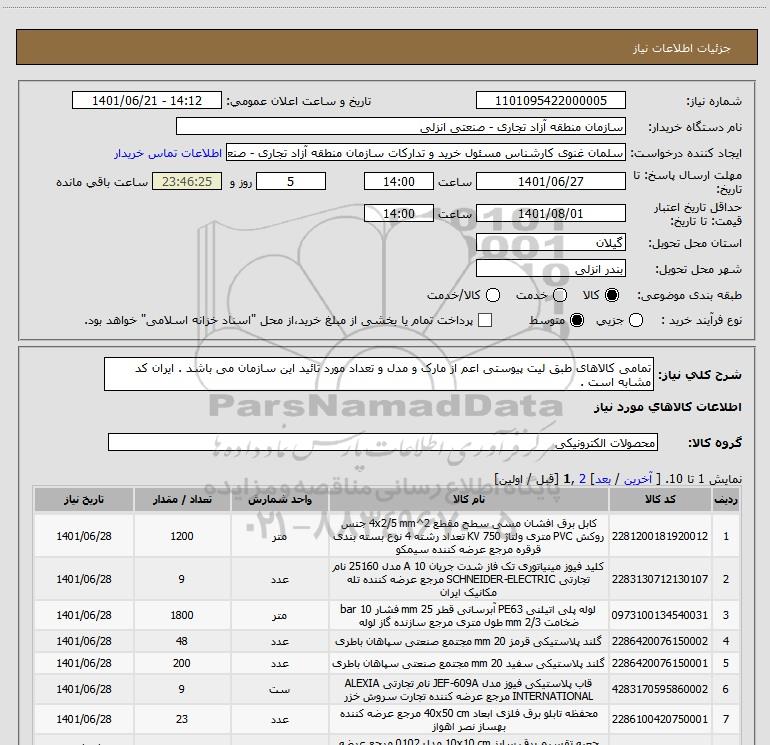770x745 pixels.
Task: Click واحد شمارش column header
Action: 279,499
